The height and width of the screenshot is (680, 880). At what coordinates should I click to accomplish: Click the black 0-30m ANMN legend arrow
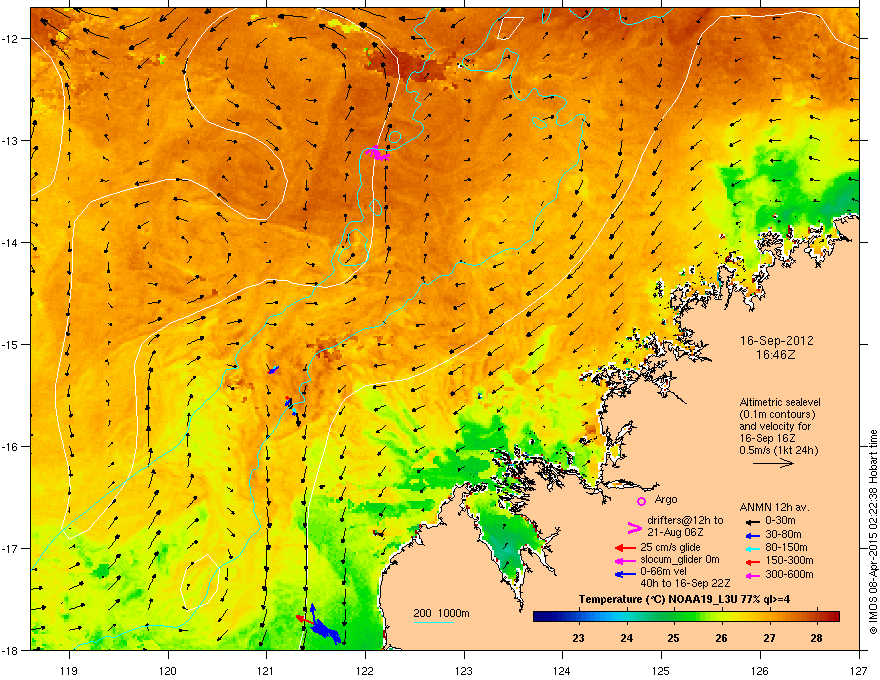tap(753, 521)
